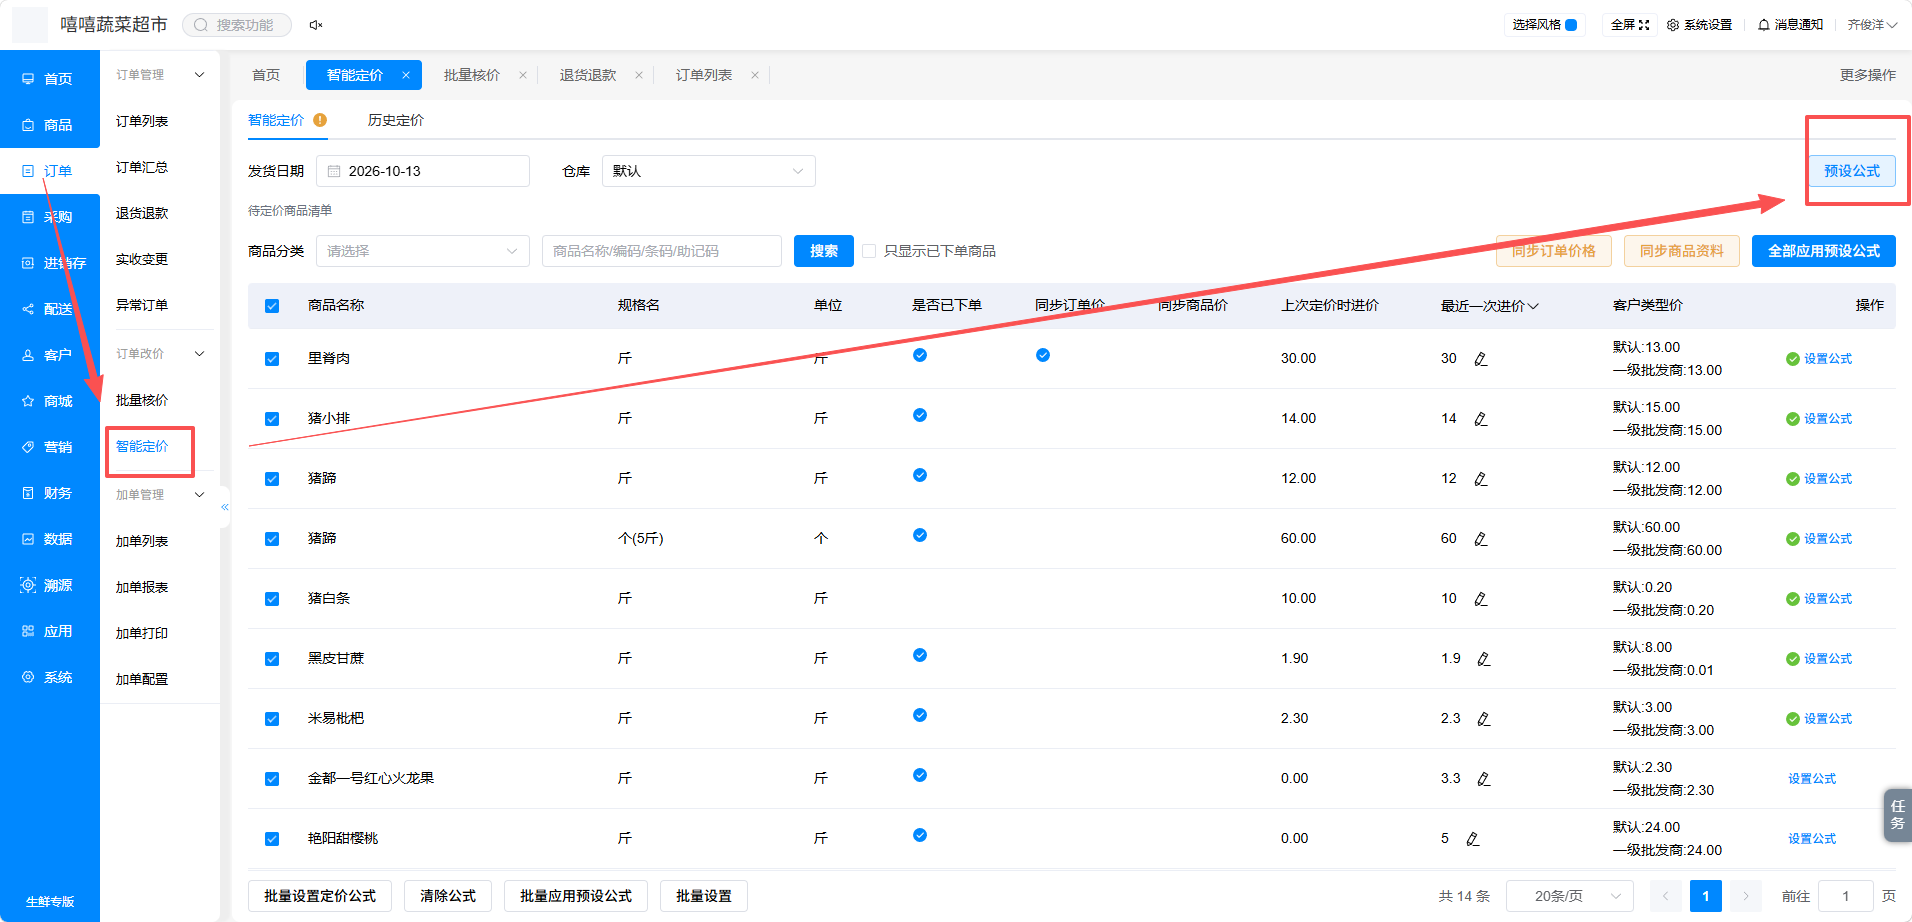Click the edit pencil icon for 猪小排
Image resolution: width=1912 pixels, height=922 pixels.
tap(1481, 419)
